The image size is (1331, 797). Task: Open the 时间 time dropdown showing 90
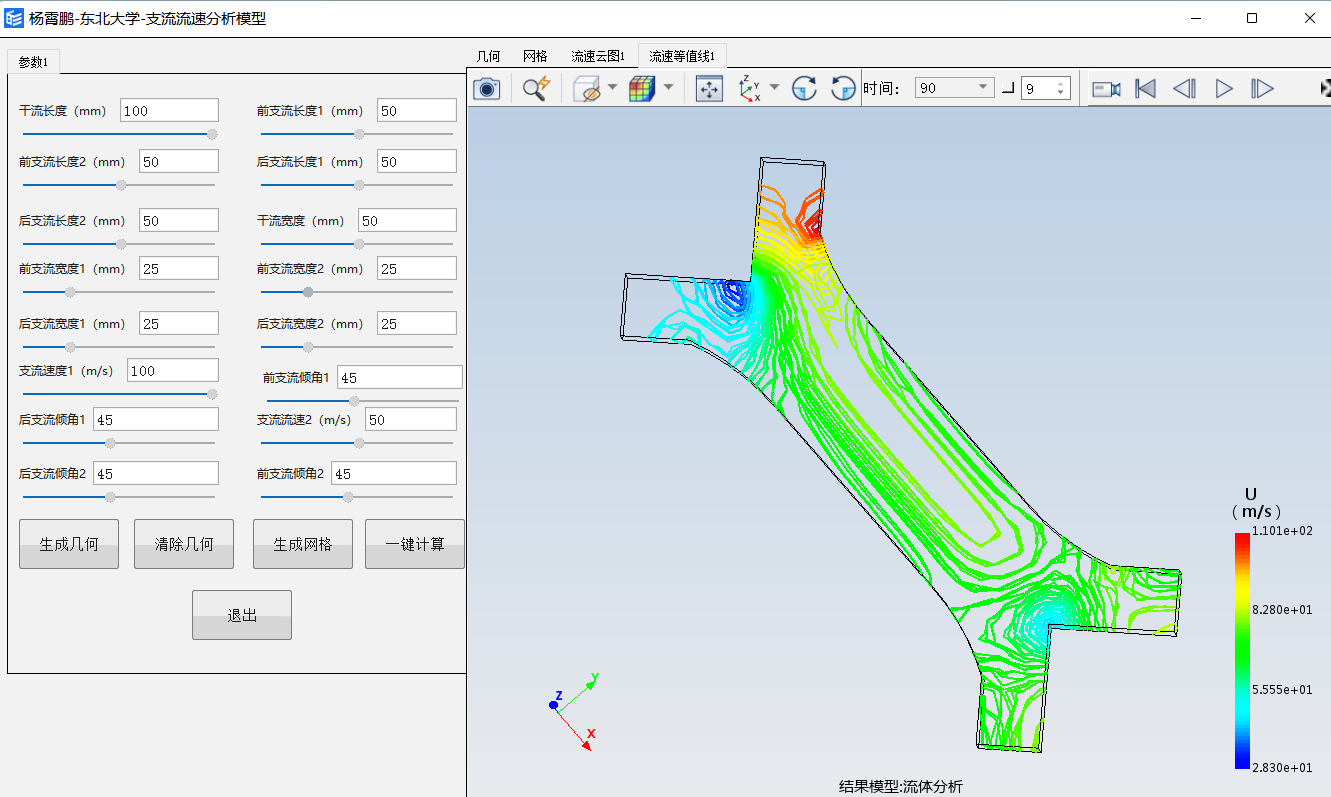(955, 88)
